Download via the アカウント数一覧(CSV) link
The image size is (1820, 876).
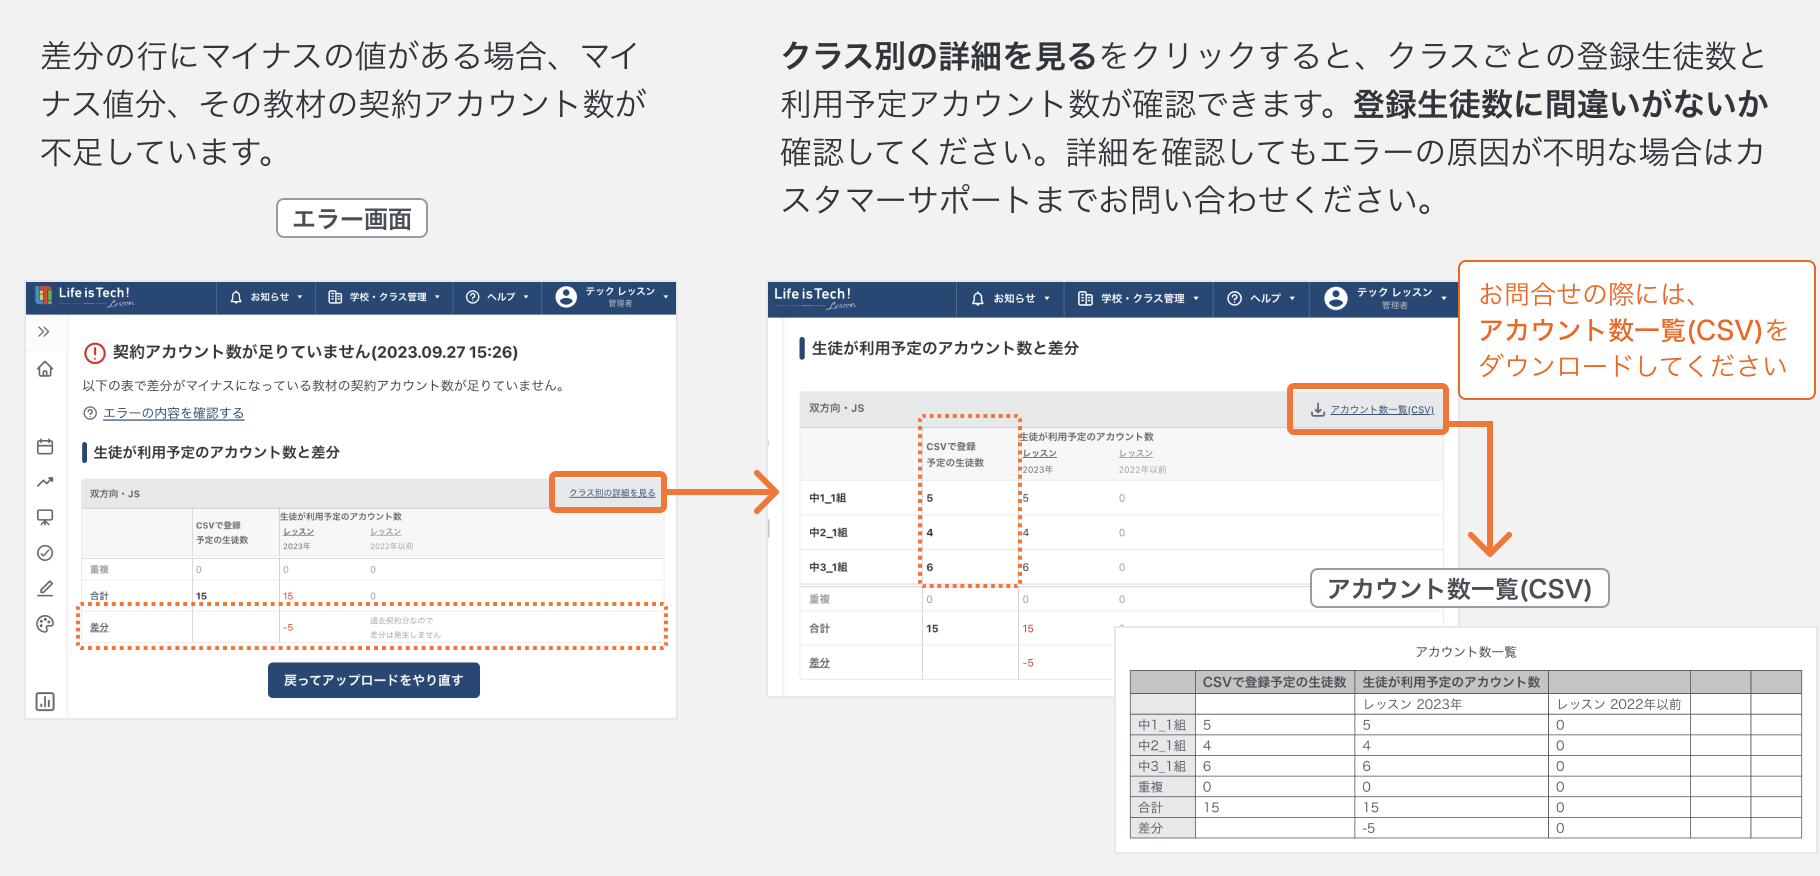[1381, 409]
